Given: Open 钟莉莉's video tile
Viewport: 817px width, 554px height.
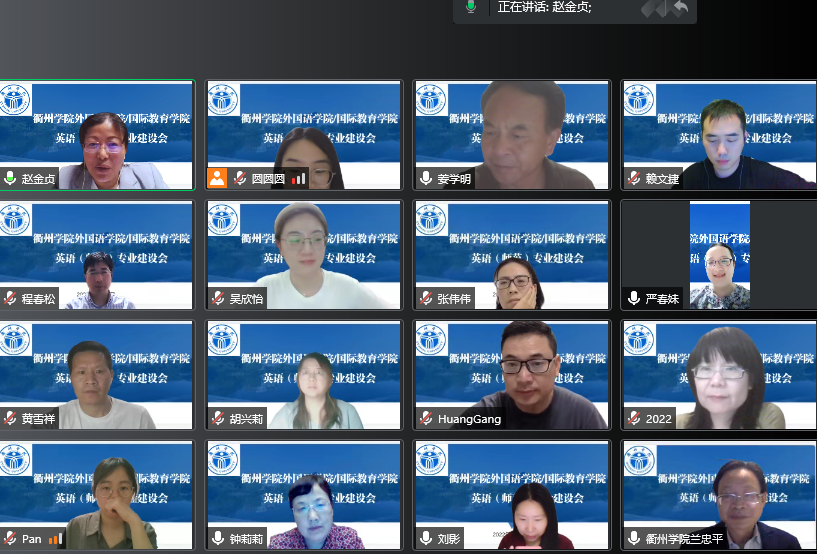Looking at the screenshot, I should (304, 495).
